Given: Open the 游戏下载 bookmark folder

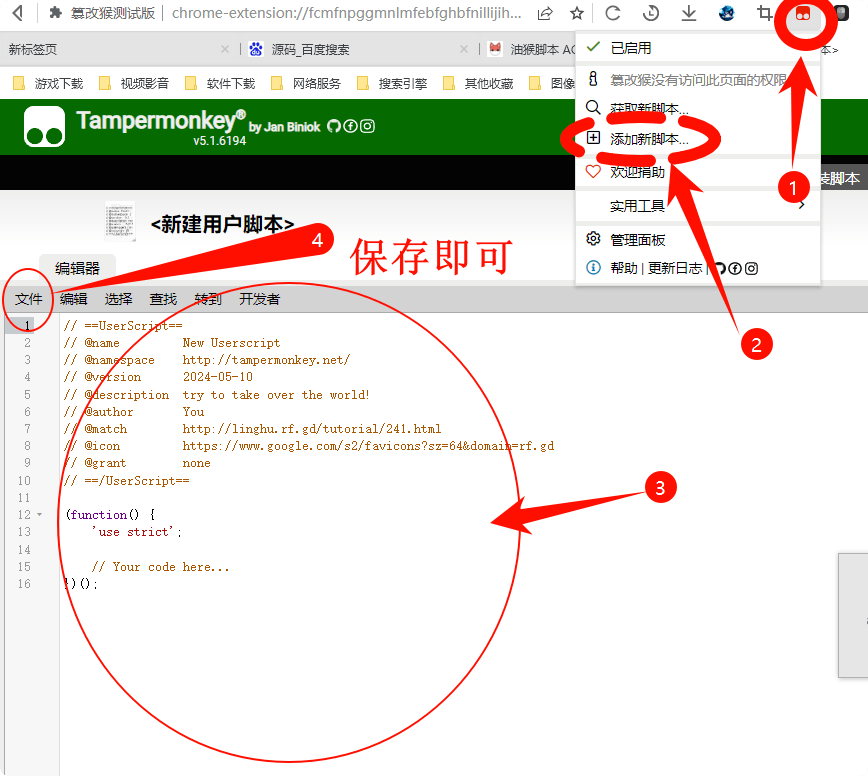Looking at the screenshot, I should pos(48,83).
